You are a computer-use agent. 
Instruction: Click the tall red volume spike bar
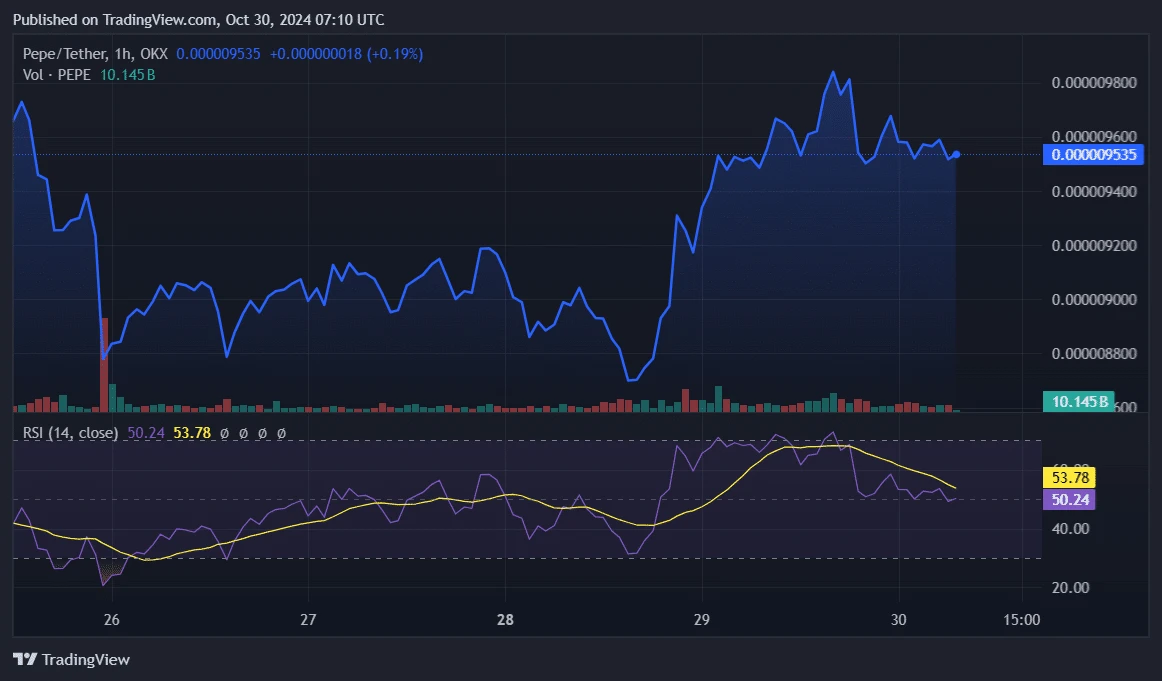tap(104, 364)
